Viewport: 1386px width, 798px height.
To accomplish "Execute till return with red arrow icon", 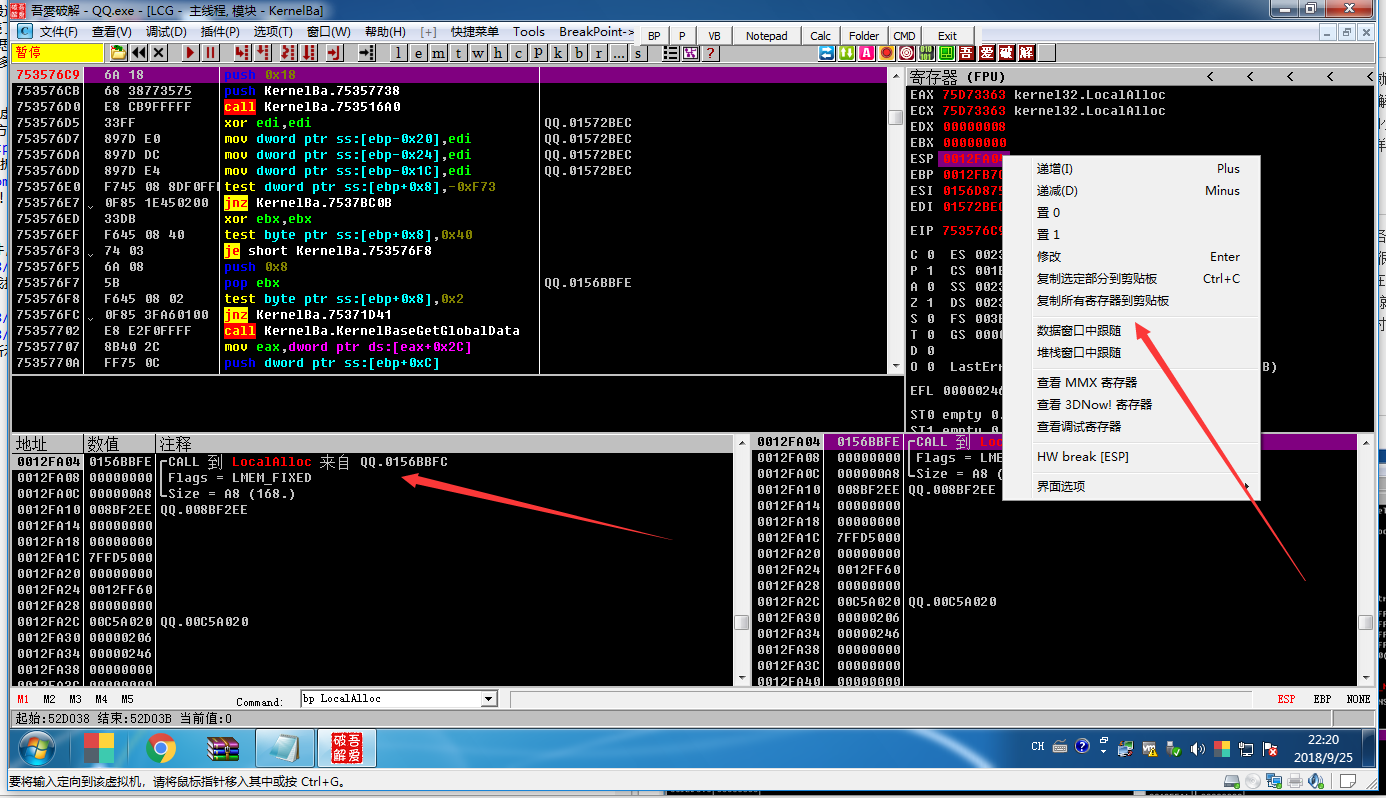I will point(334,53).
